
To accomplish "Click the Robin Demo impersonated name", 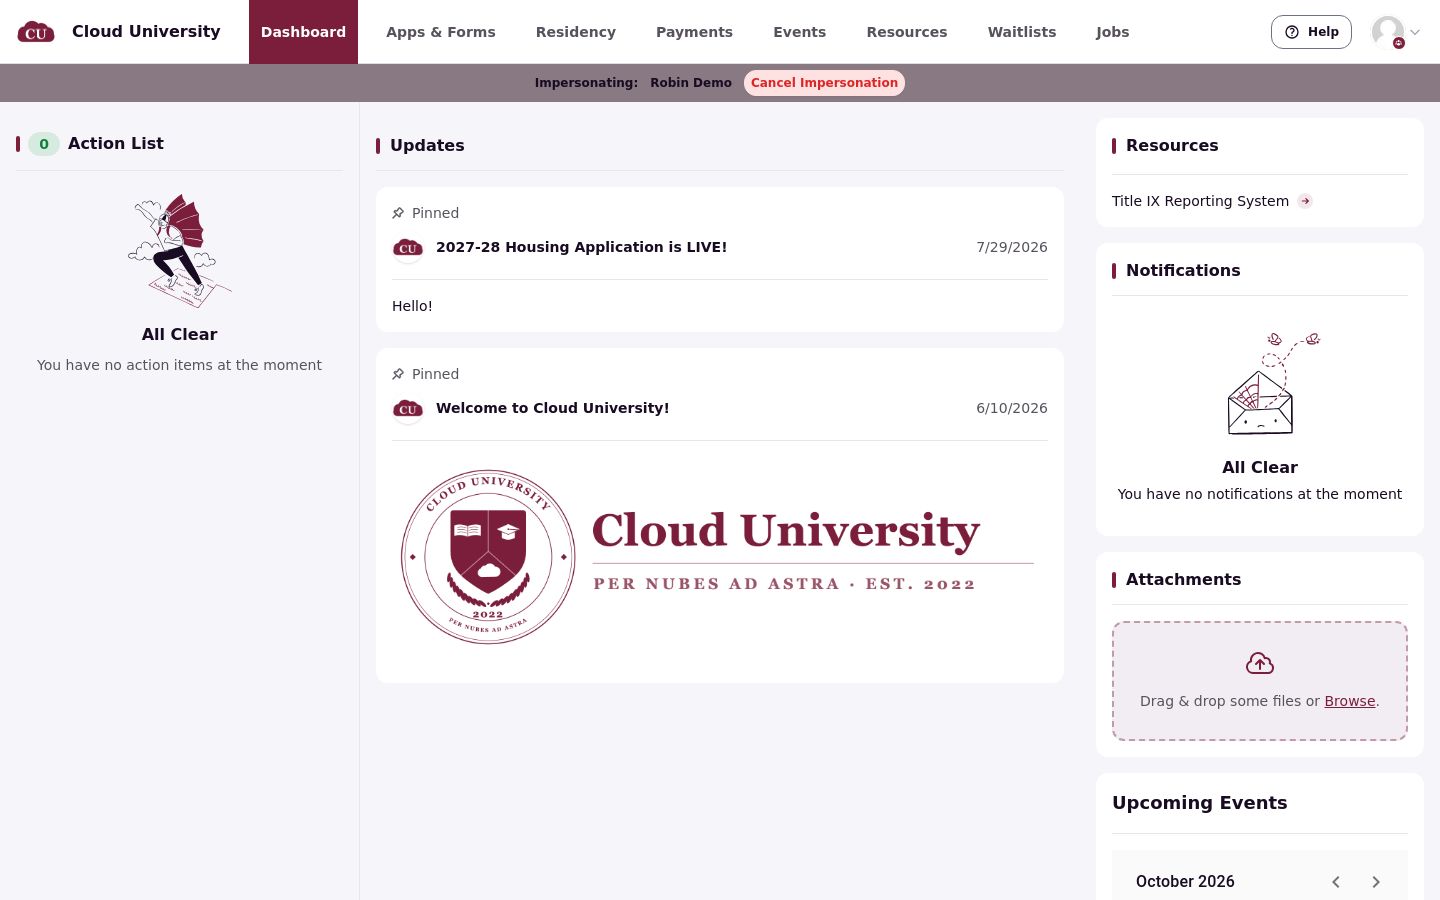I will click(x=691, y=83).
